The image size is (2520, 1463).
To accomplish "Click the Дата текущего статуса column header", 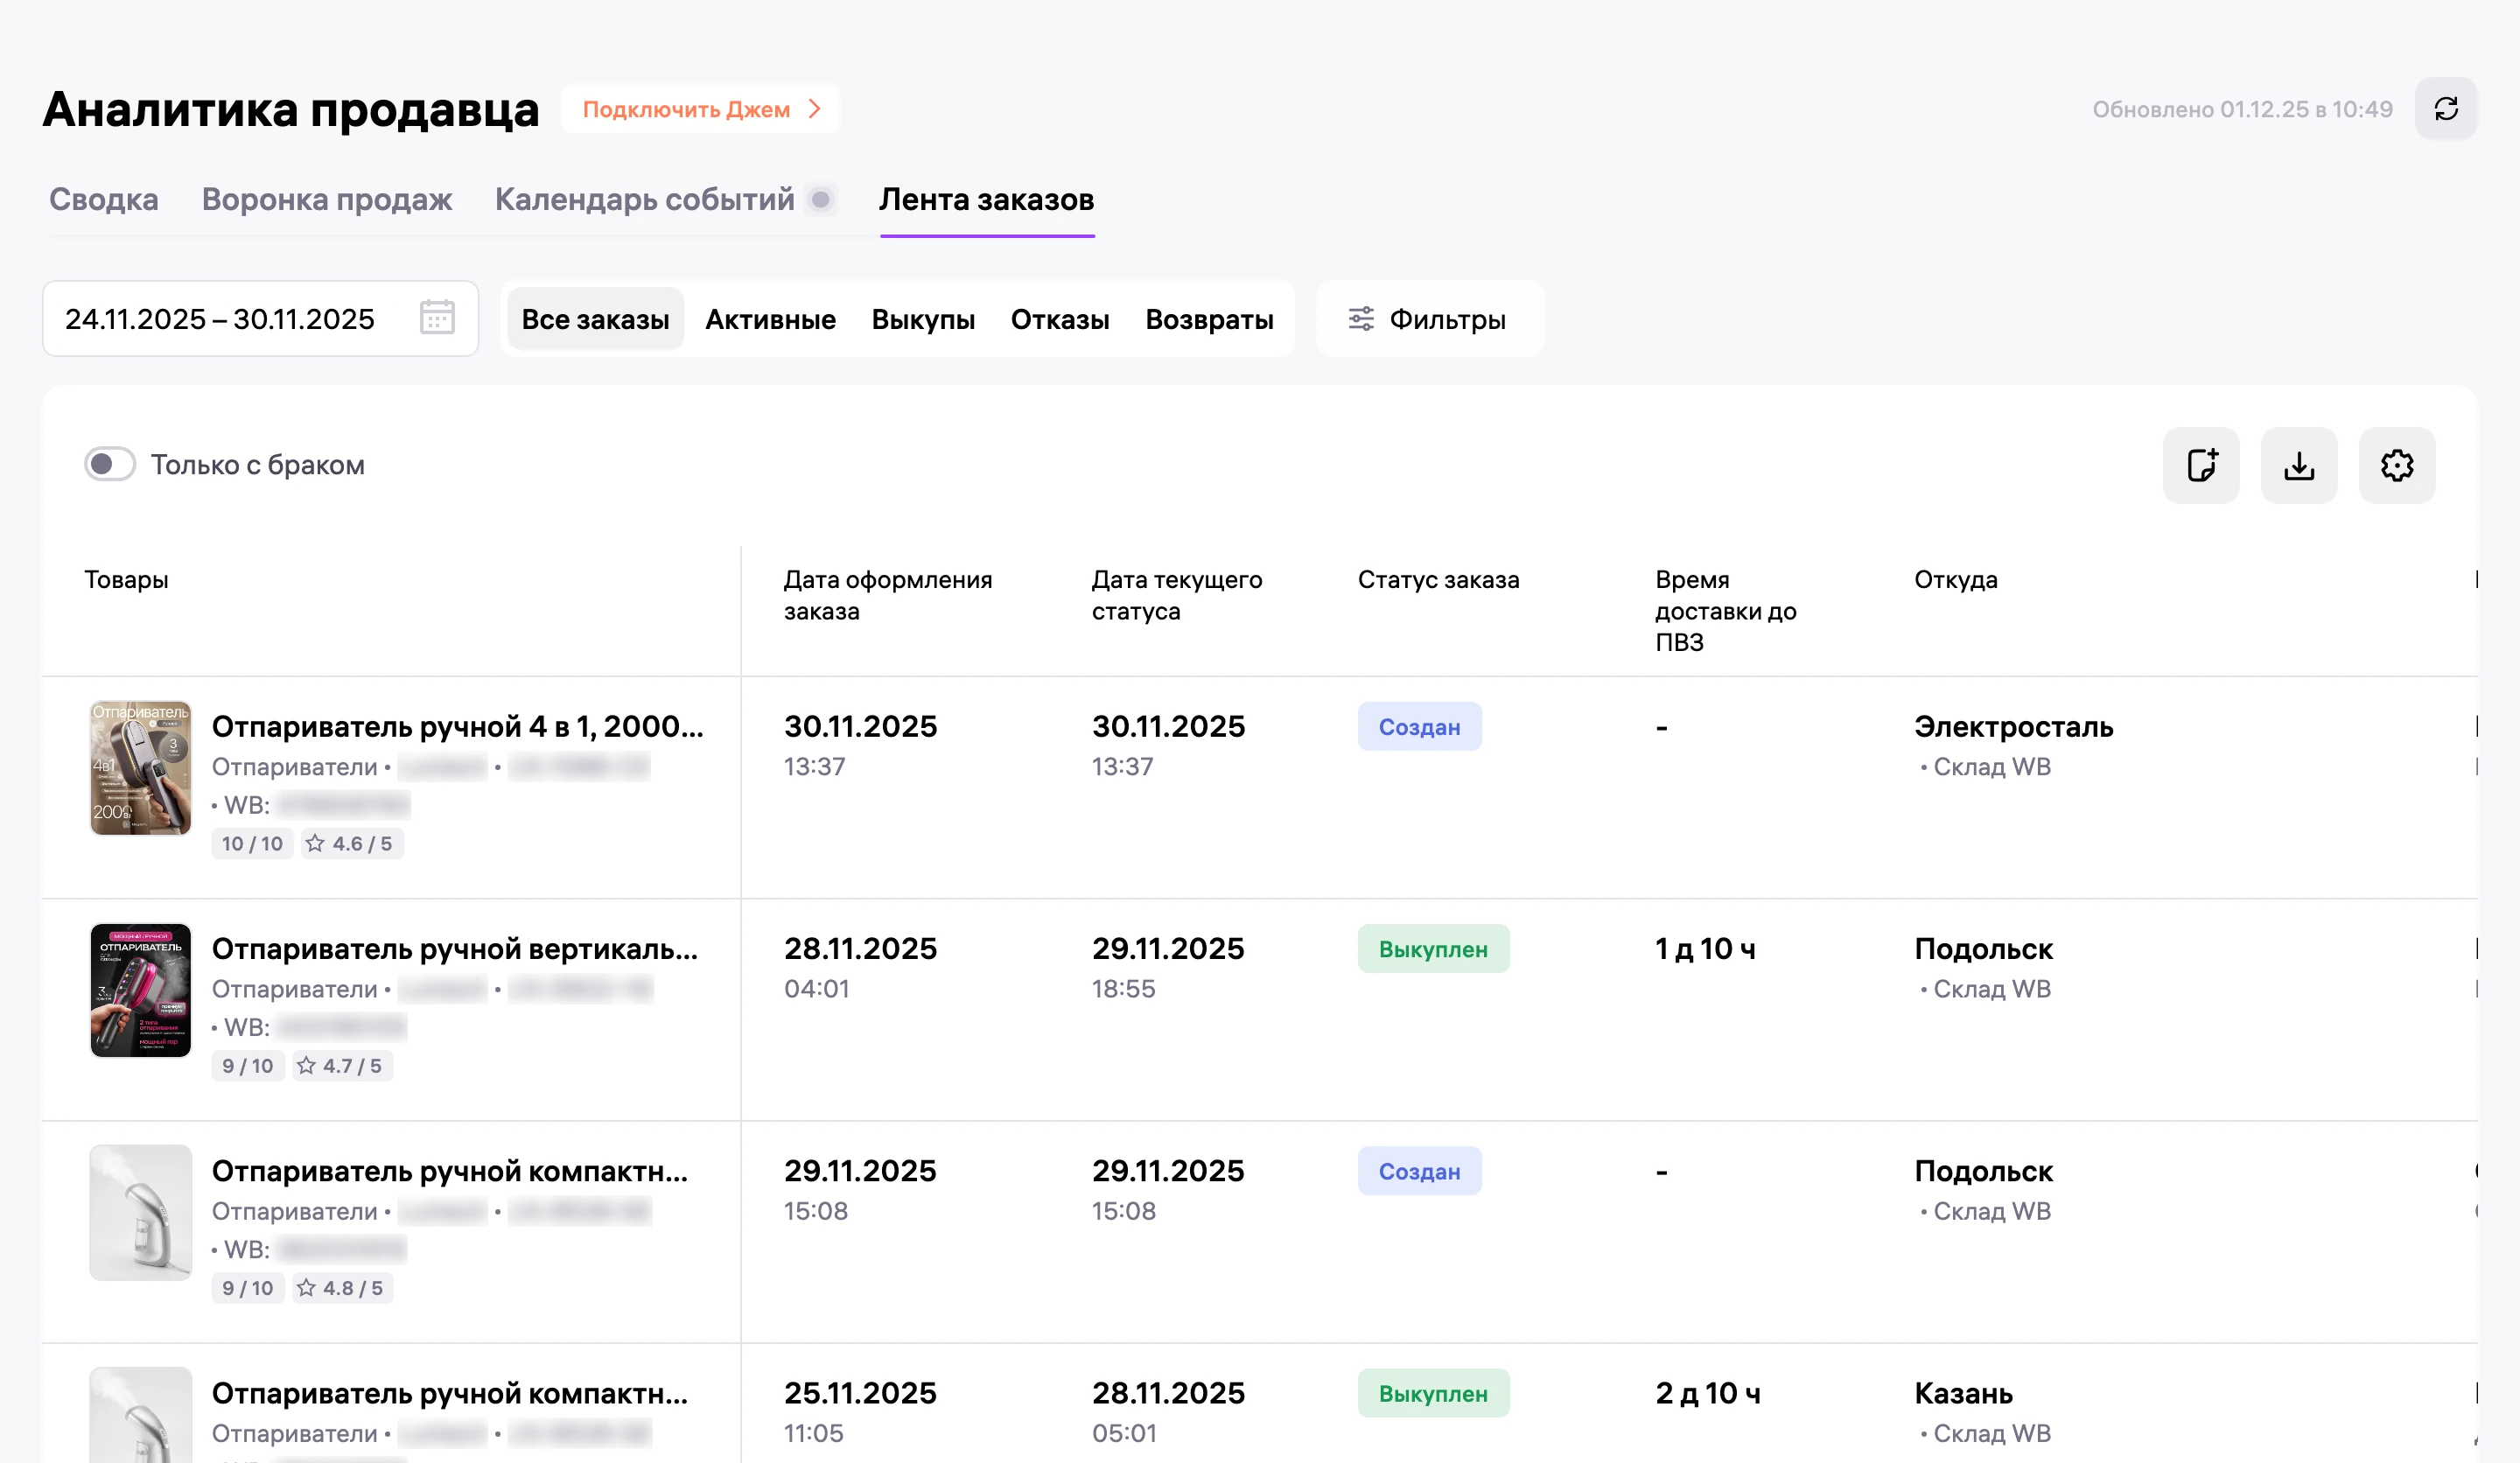I will [x=1177, y=595].
